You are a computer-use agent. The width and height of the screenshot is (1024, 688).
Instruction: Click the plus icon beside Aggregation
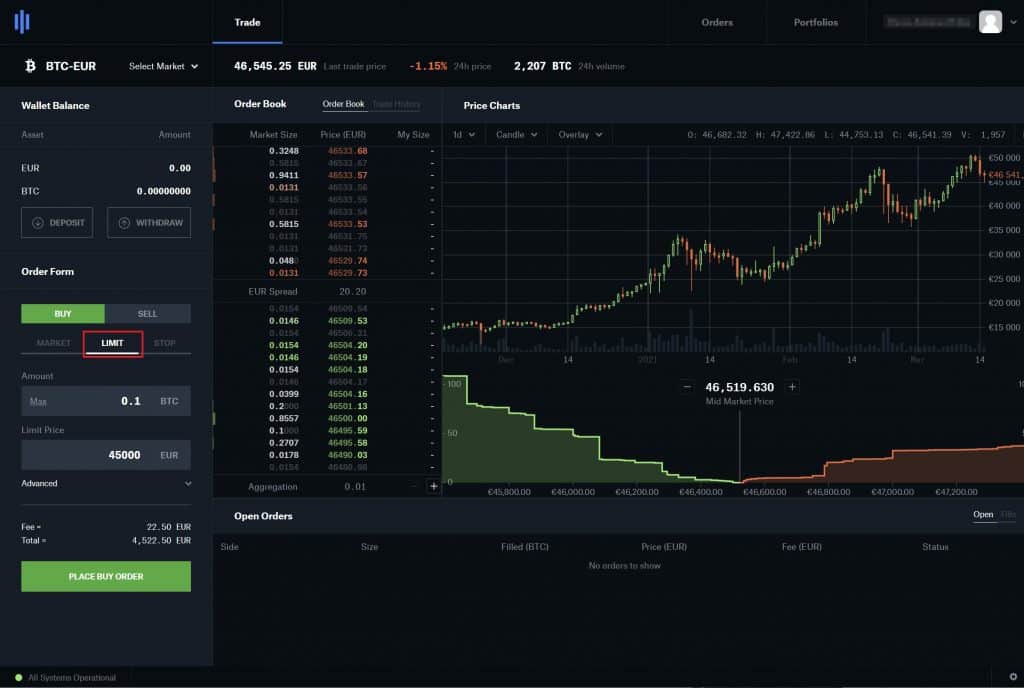click(434, 485)
